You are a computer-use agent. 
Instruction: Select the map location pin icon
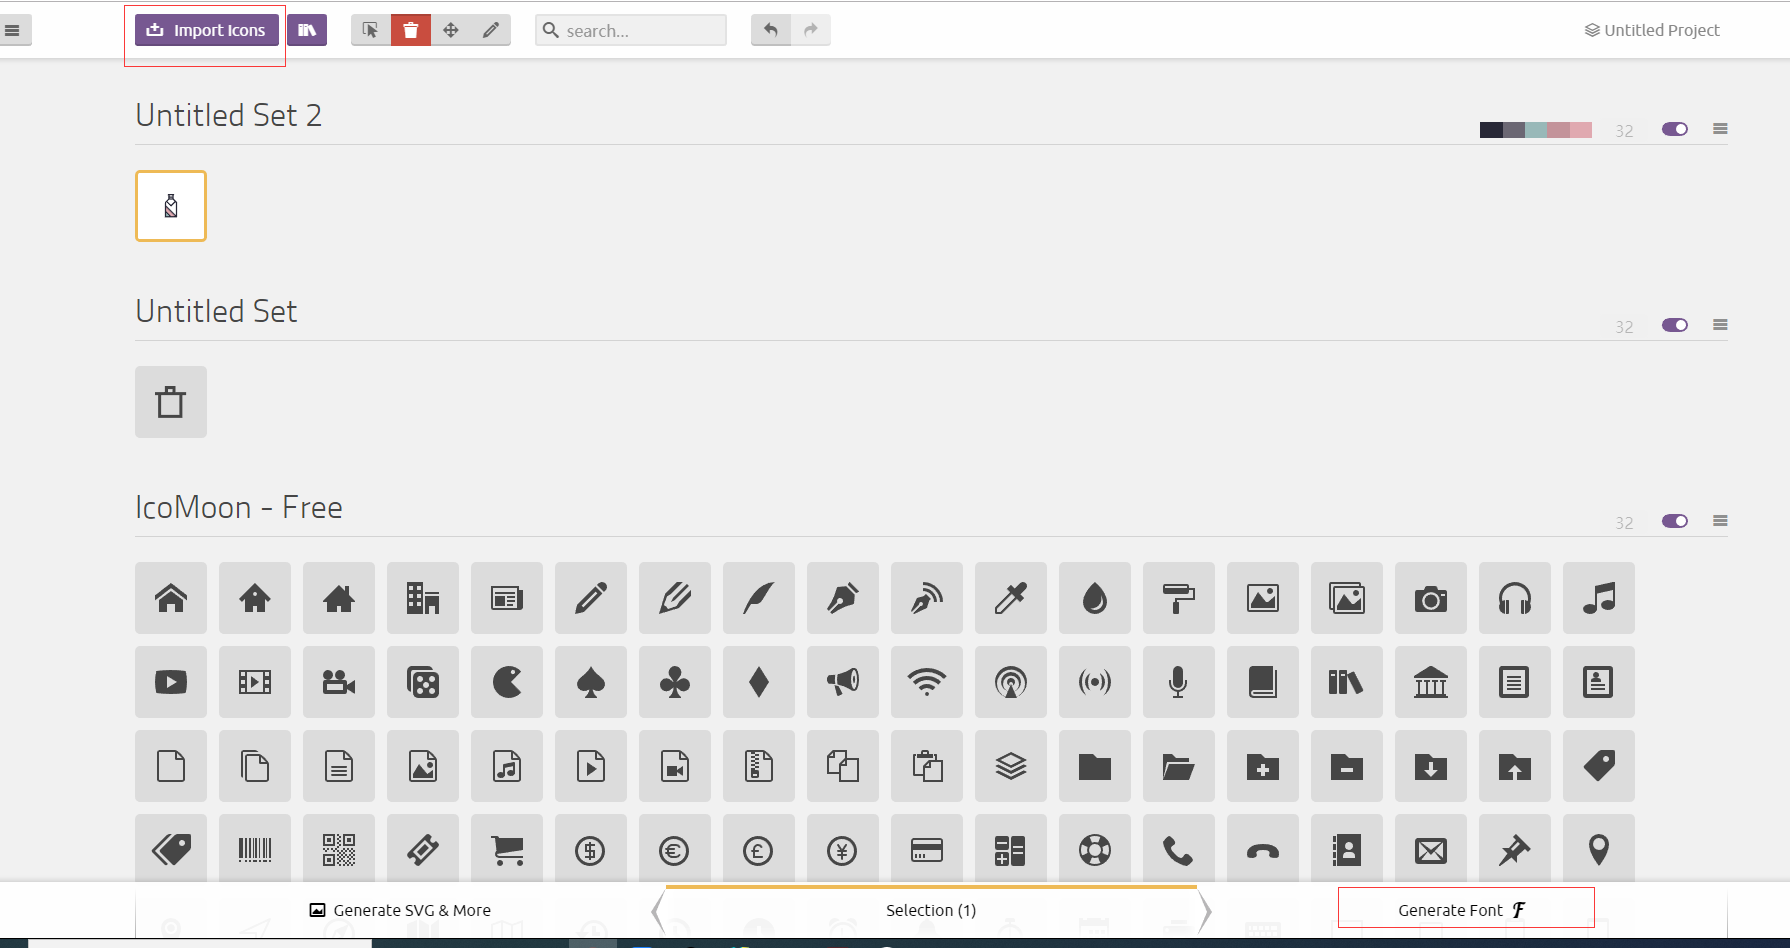[x=1599, y=850]
